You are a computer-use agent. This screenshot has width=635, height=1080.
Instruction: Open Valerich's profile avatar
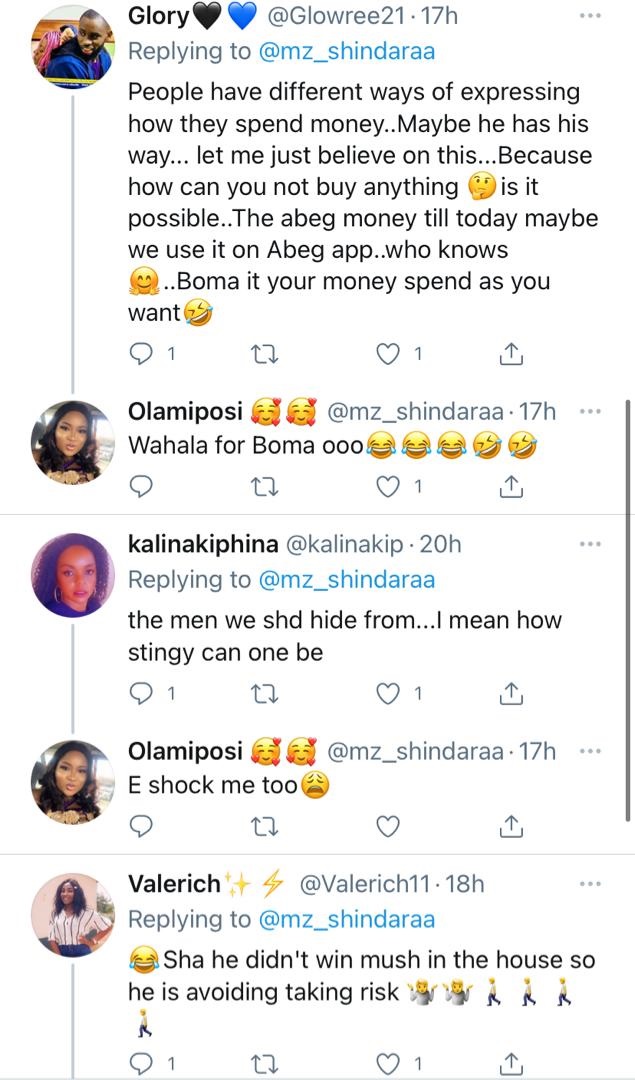tap(73, 914)
